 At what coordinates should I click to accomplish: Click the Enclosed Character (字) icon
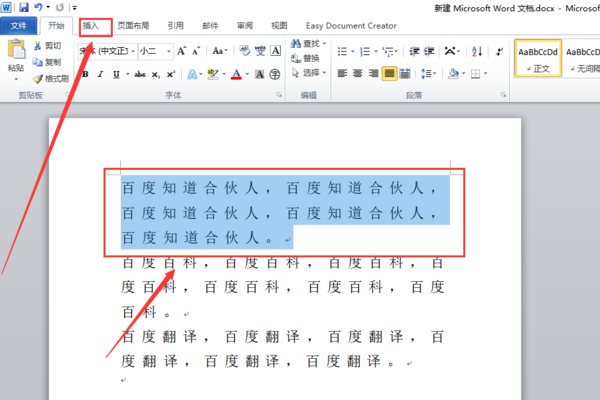(275, 74)
